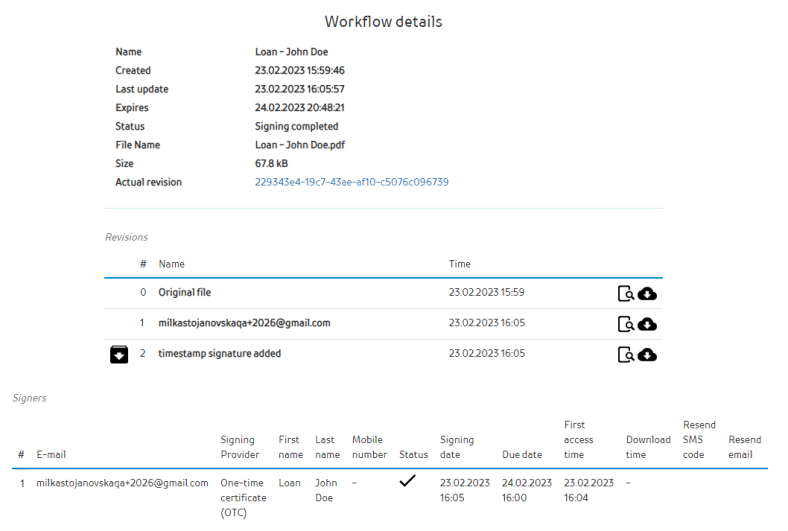
Task: Preview the Original file revision
Action: coord(625,293)
